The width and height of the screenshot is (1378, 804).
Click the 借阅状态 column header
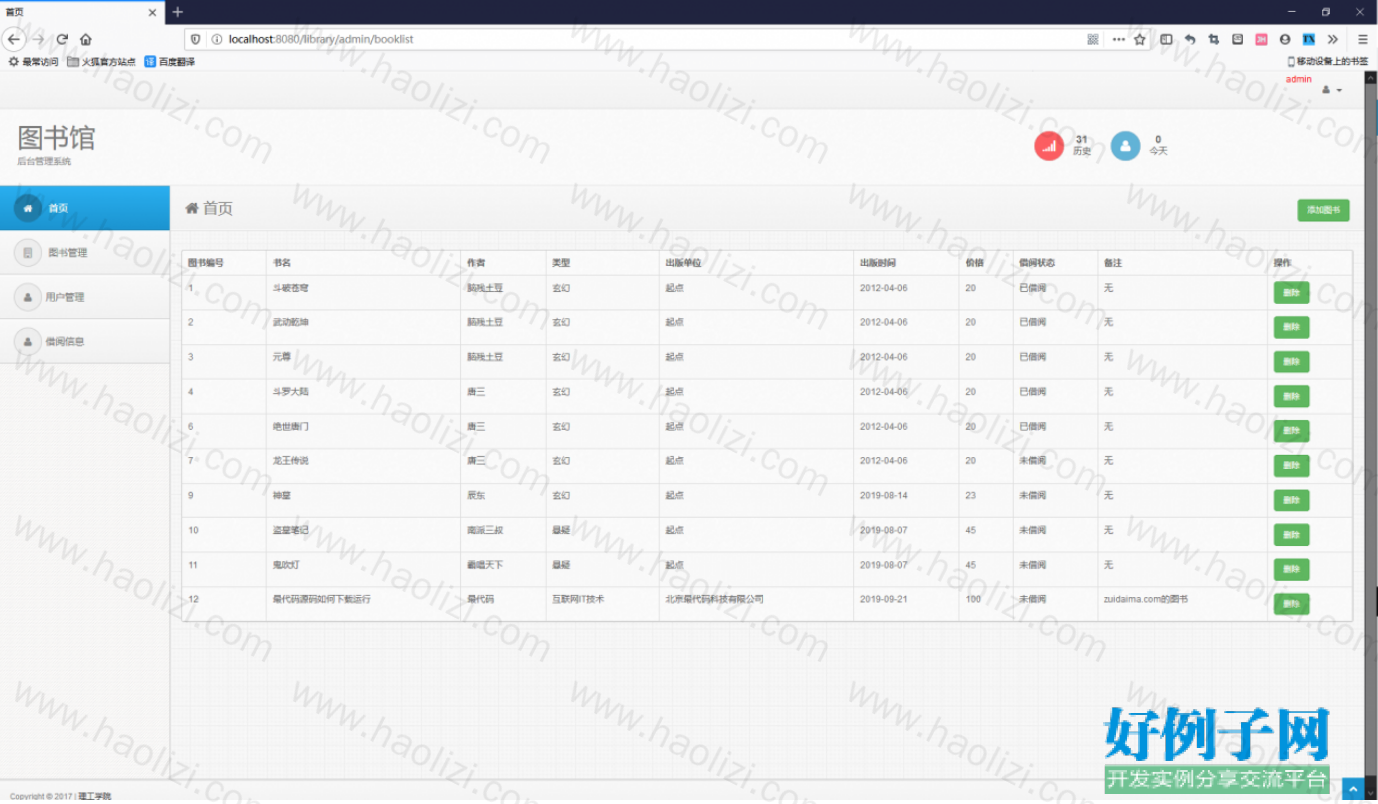coord(1037,263)
